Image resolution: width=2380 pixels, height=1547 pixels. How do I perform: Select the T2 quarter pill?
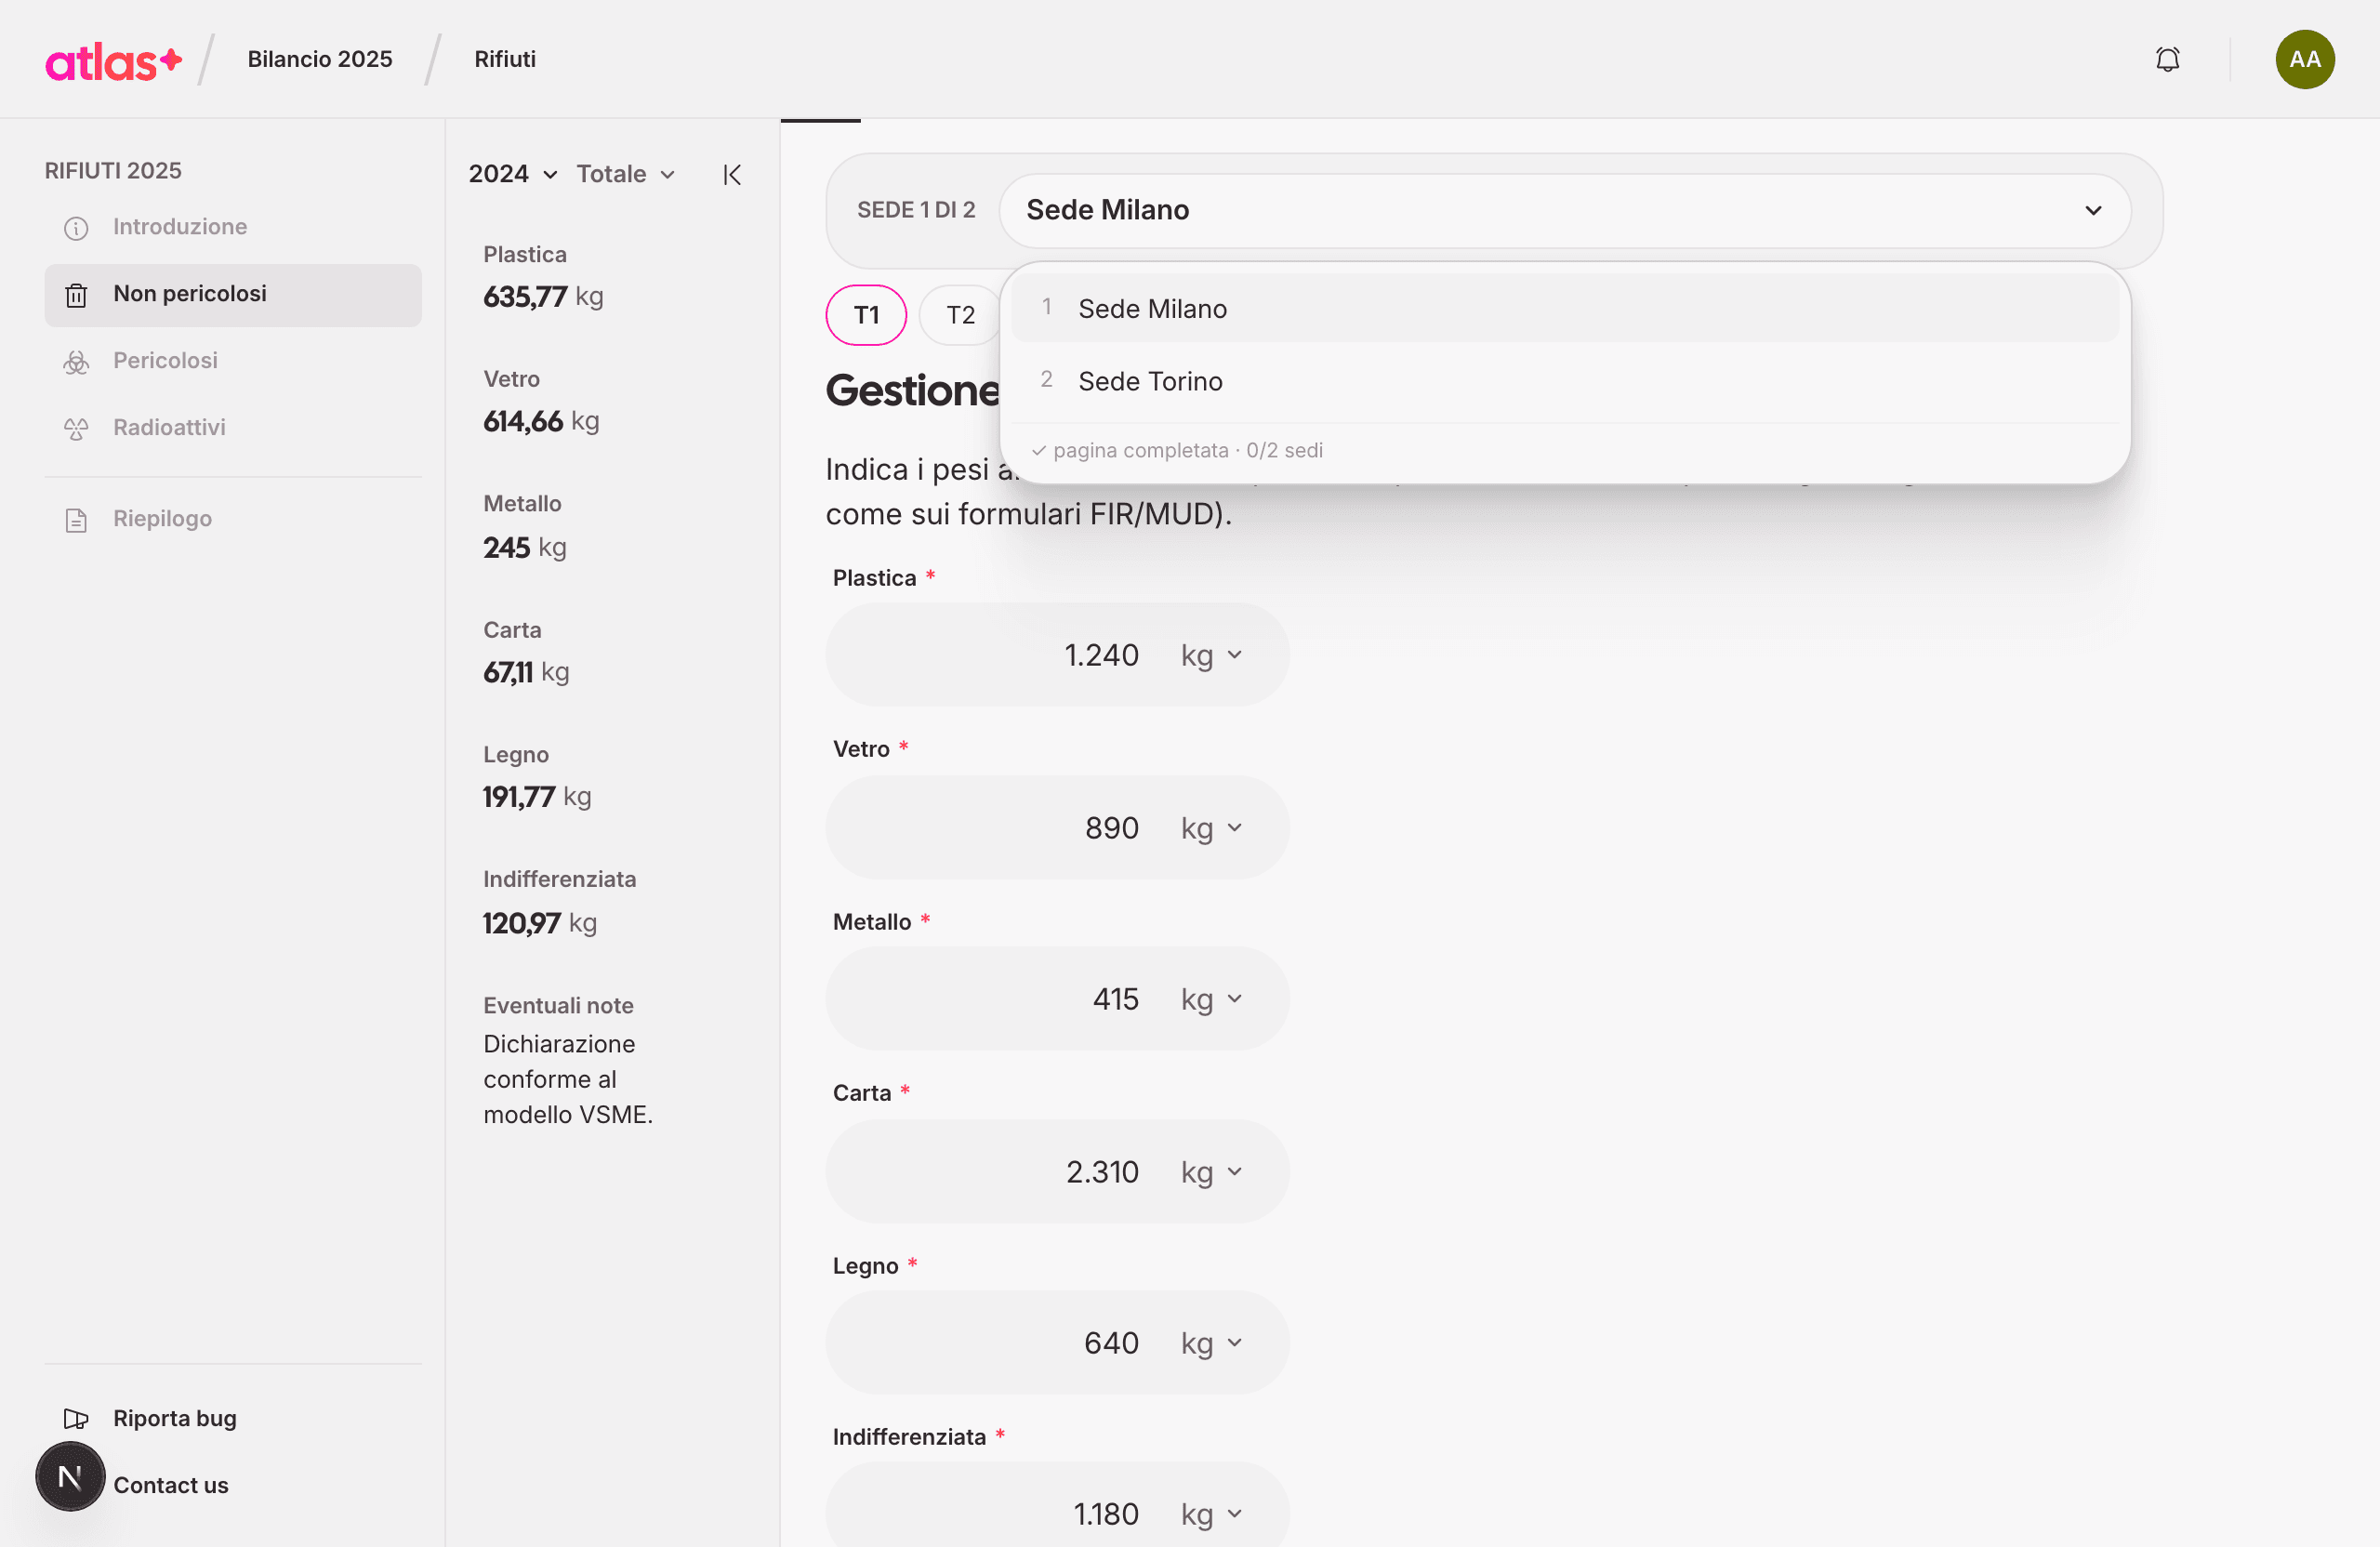pyautogui.click(x=960, y=315)
